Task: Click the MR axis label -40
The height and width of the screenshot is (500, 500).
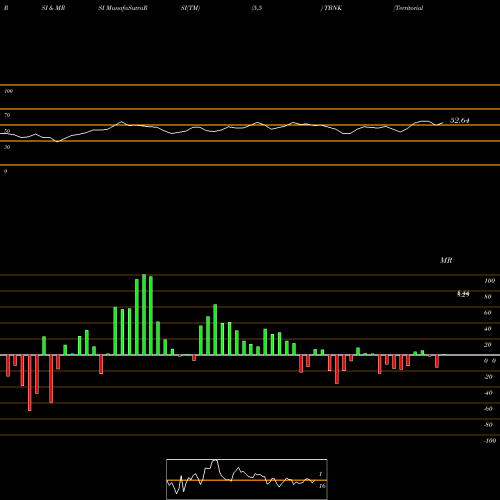Action: [488, 393]
